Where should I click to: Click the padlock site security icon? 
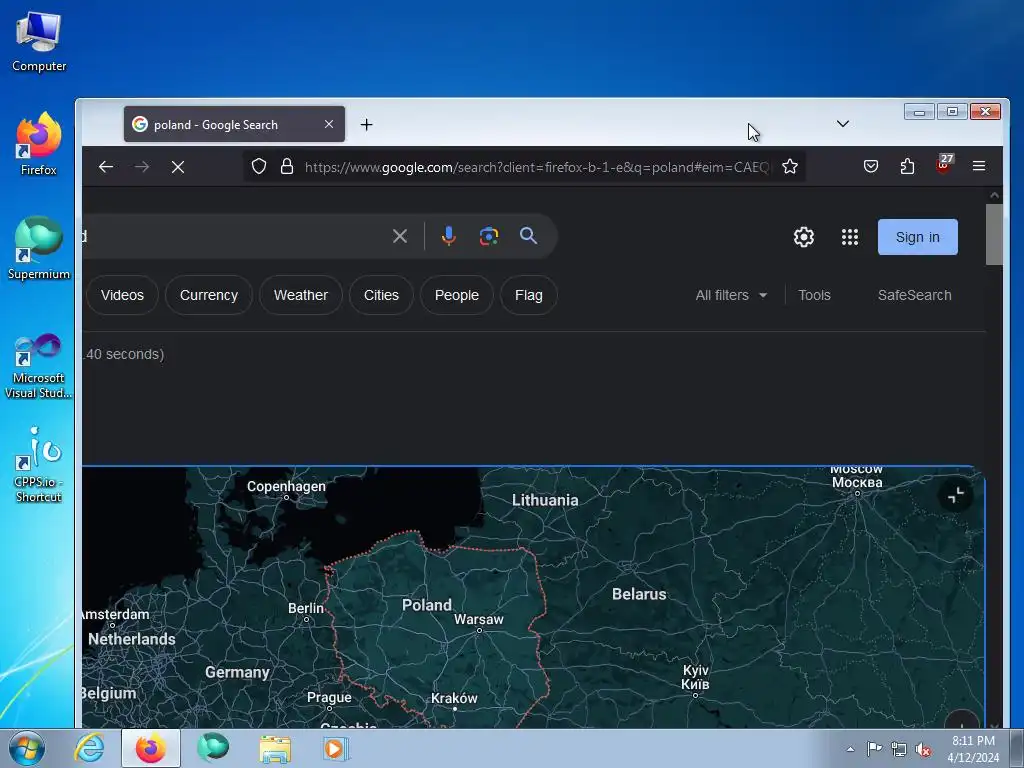point(286,167)
